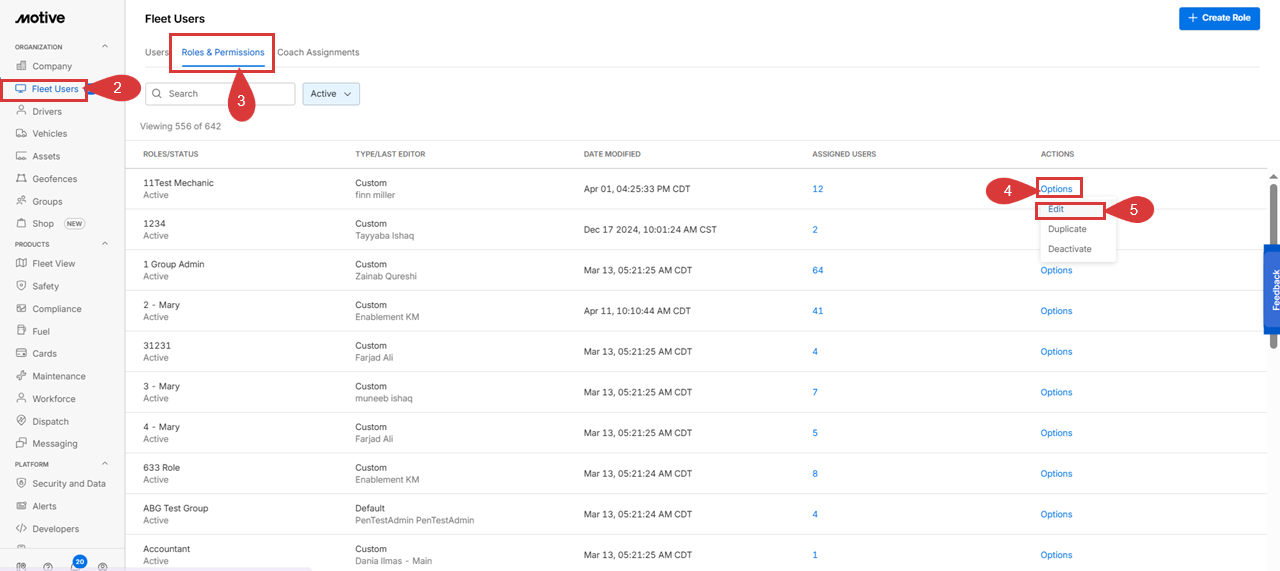This screenshot has width=1280, height=571.
Task: Click the Vehicles truck icon in sidebar
Action: (21, 133)
